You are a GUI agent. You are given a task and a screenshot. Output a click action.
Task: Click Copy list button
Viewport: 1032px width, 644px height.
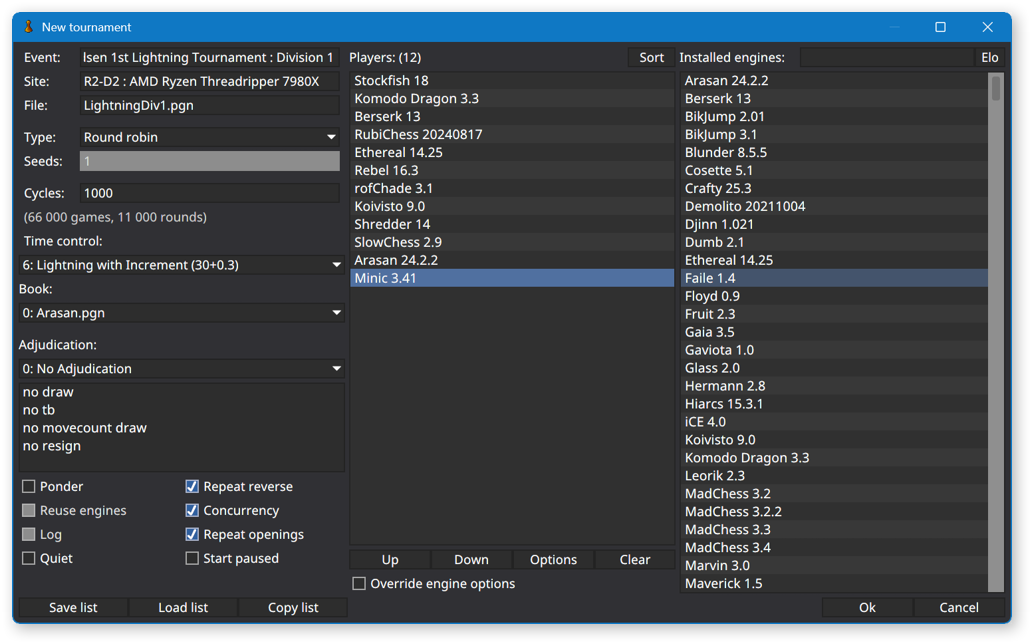(x=293, y=607)
